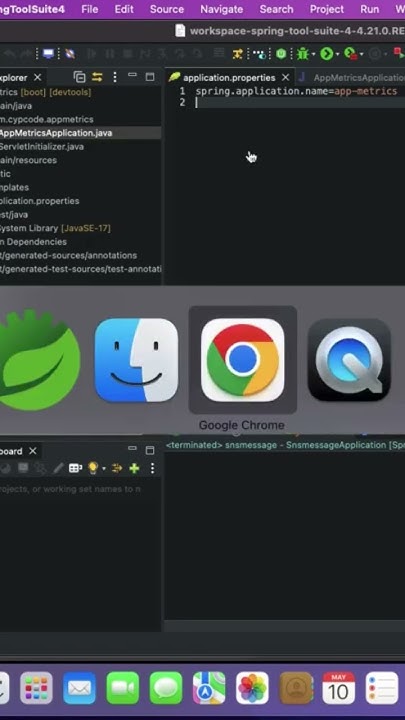405x720 pixels.
Task: Switch to Finder in app switcher
Action: (x=136, y=360)
